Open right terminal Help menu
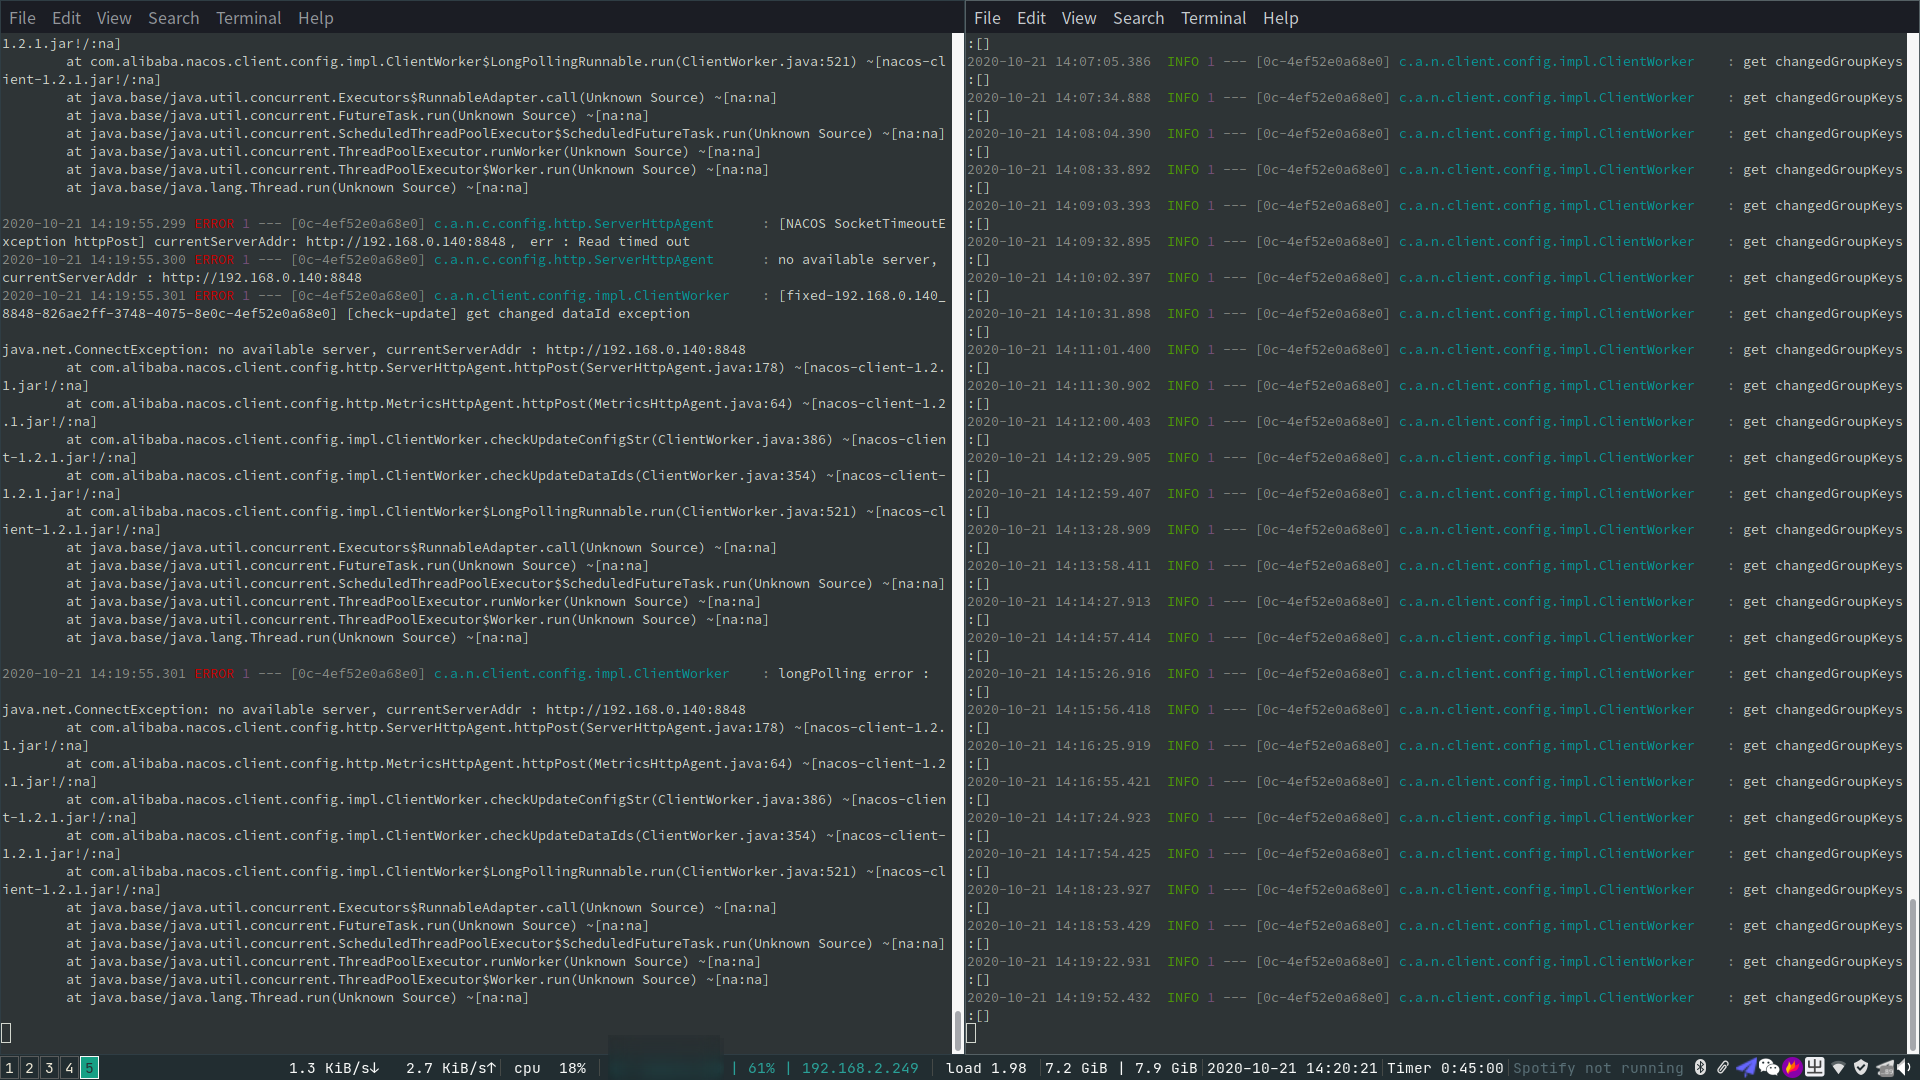Image resolution: width=1920 pixels, height=1080 pixels. (1280, 18)
